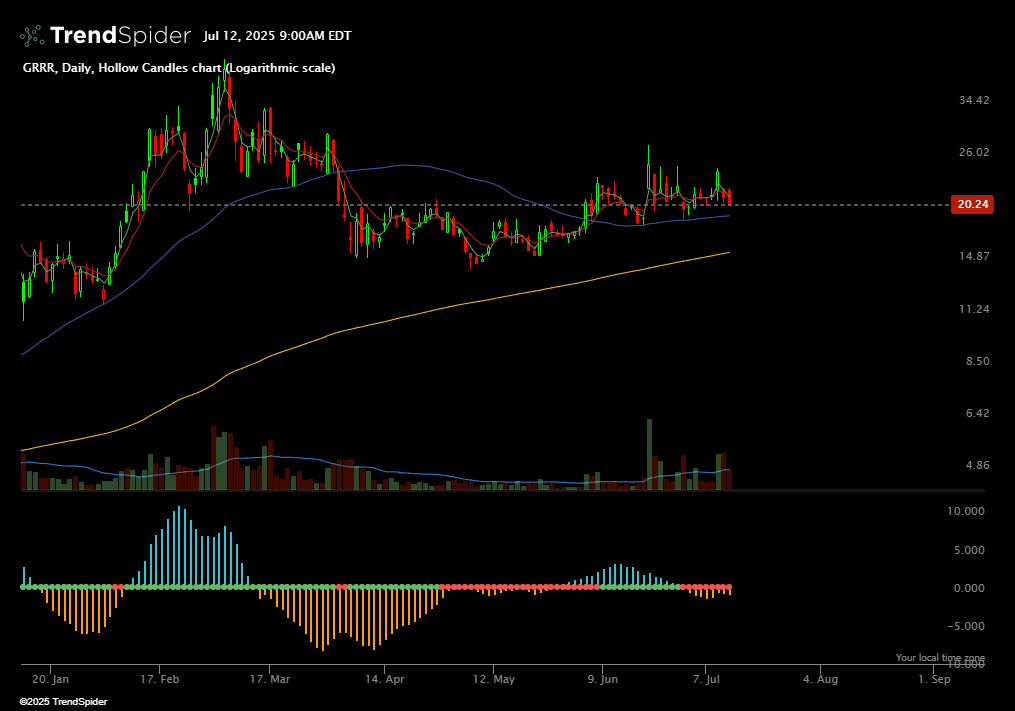Select the 34.42 price axis label
Screen dimensions: 1015x711
point(974,100)
